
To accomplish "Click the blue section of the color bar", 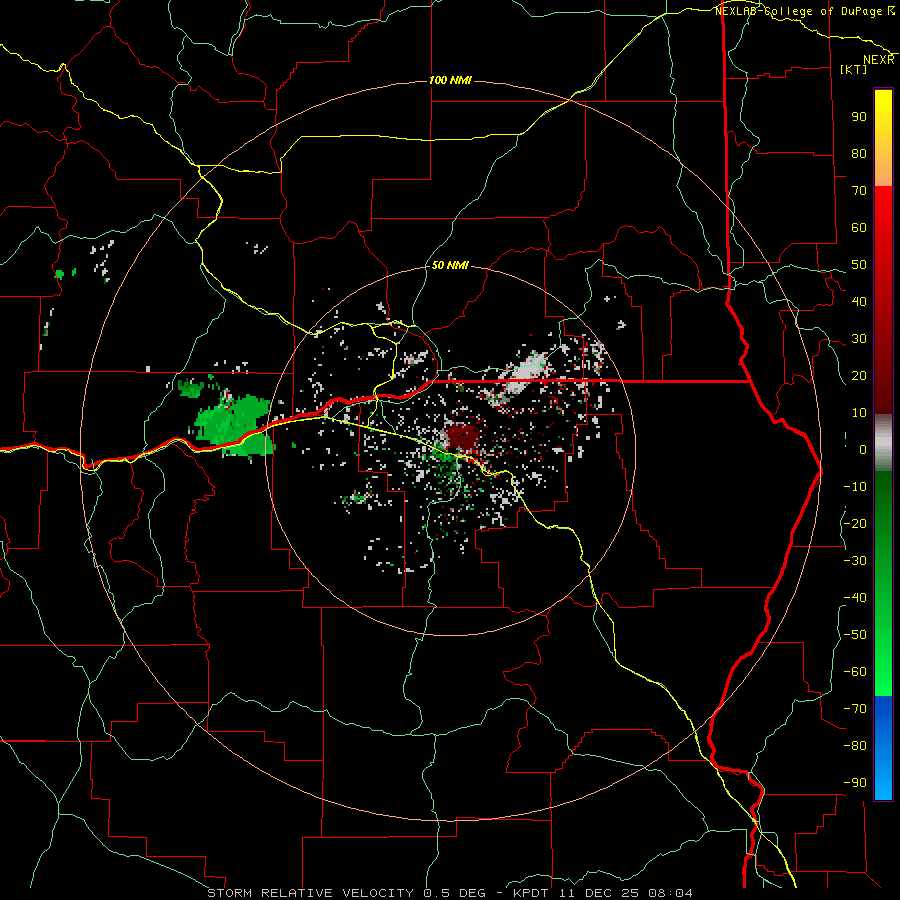I will tap(883, 748).
